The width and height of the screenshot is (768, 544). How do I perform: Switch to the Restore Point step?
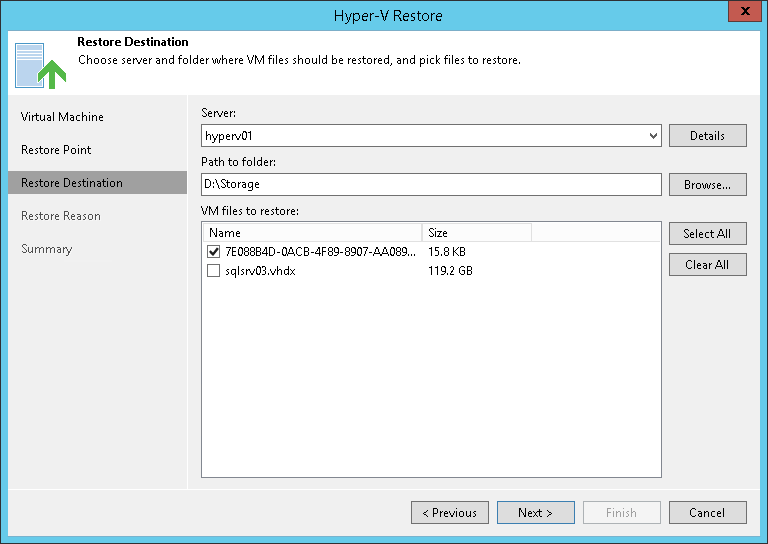coord(56,150)
